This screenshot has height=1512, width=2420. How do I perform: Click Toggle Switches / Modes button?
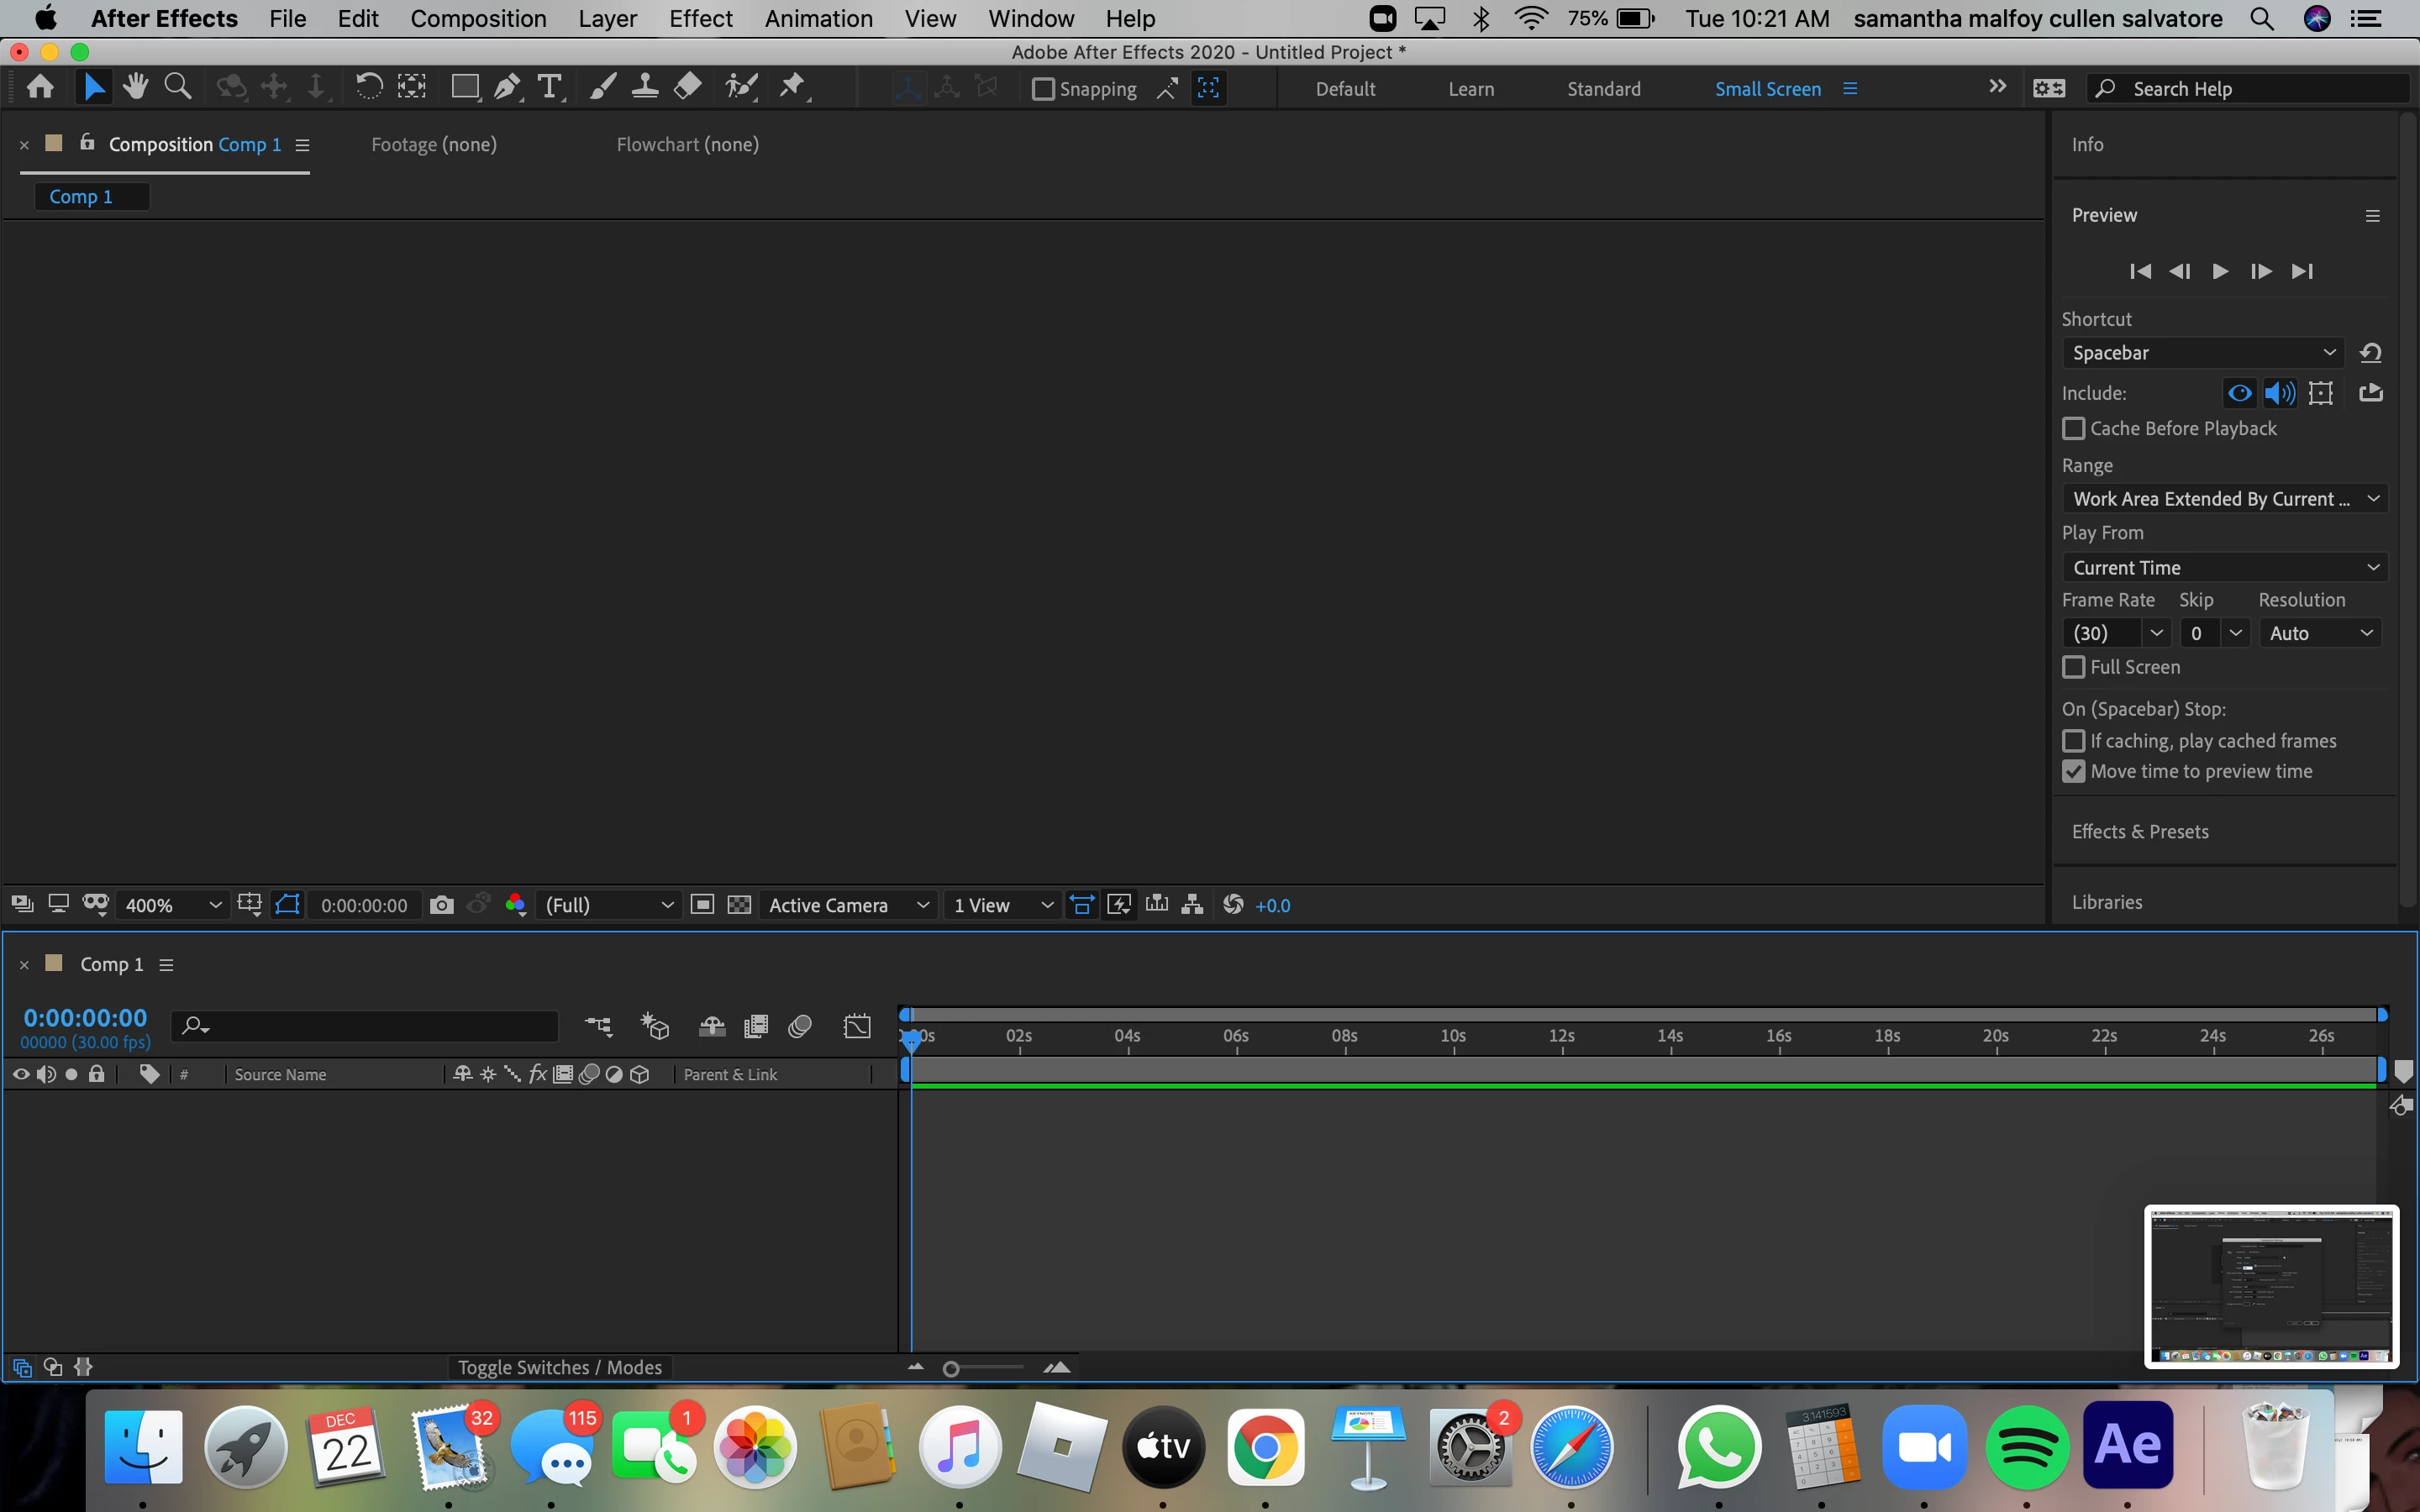pos(559,1367)
